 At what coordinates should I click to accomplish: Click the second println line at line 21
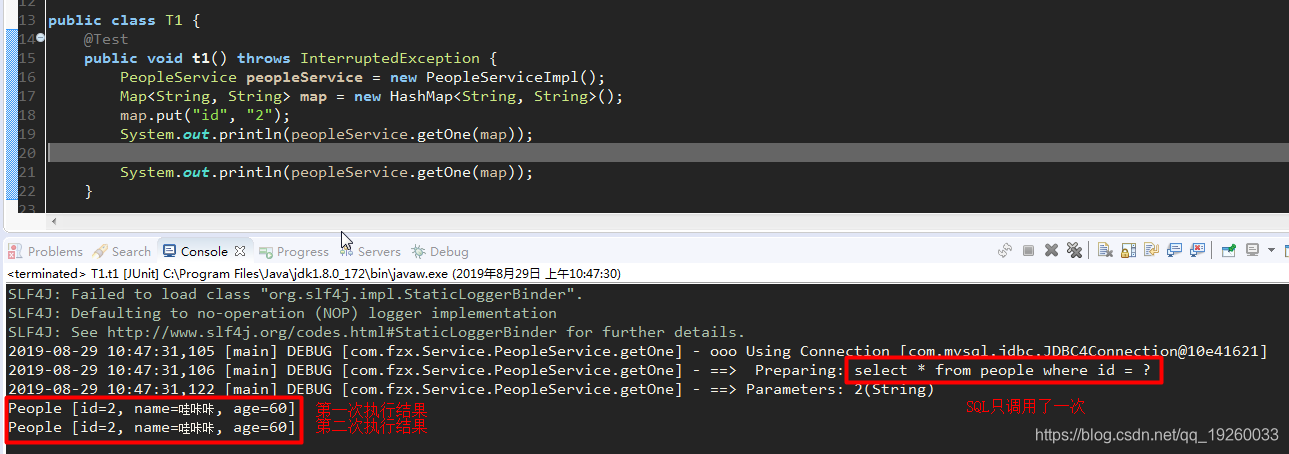(x=327, y=172)
